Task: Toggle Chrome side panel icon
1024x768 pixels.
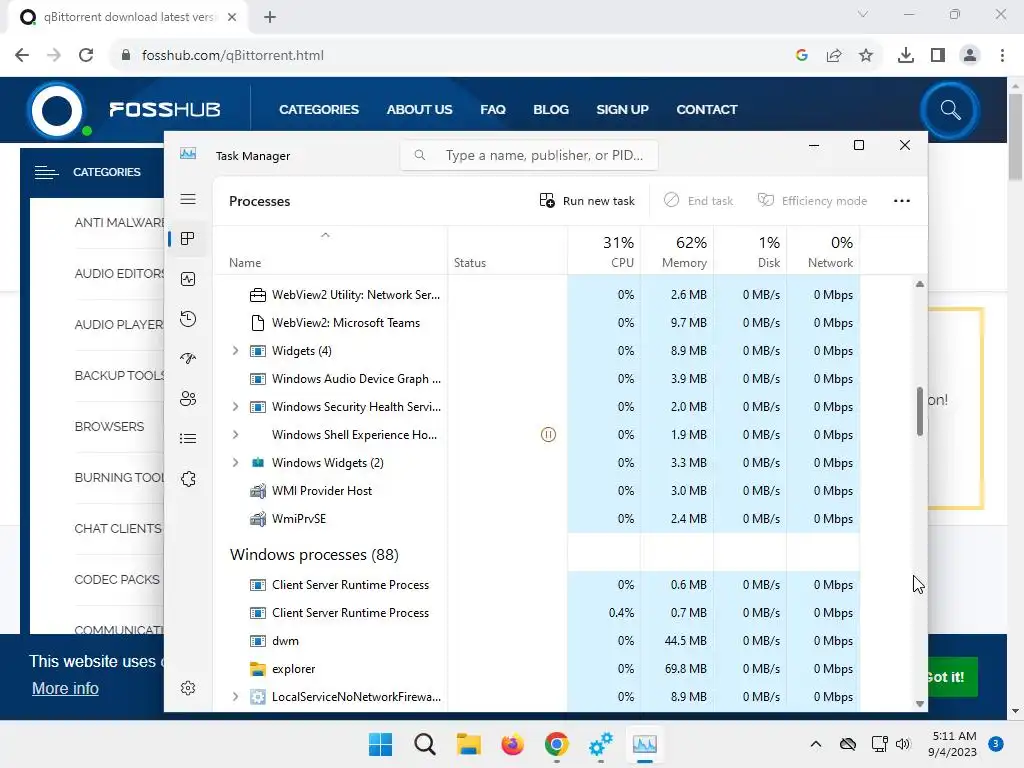Action: point(938,56)
